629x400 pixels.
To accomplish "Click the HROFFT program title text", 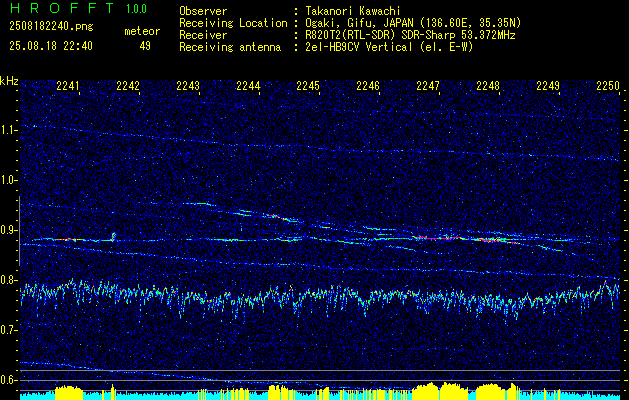I will [x=63, y=8].
